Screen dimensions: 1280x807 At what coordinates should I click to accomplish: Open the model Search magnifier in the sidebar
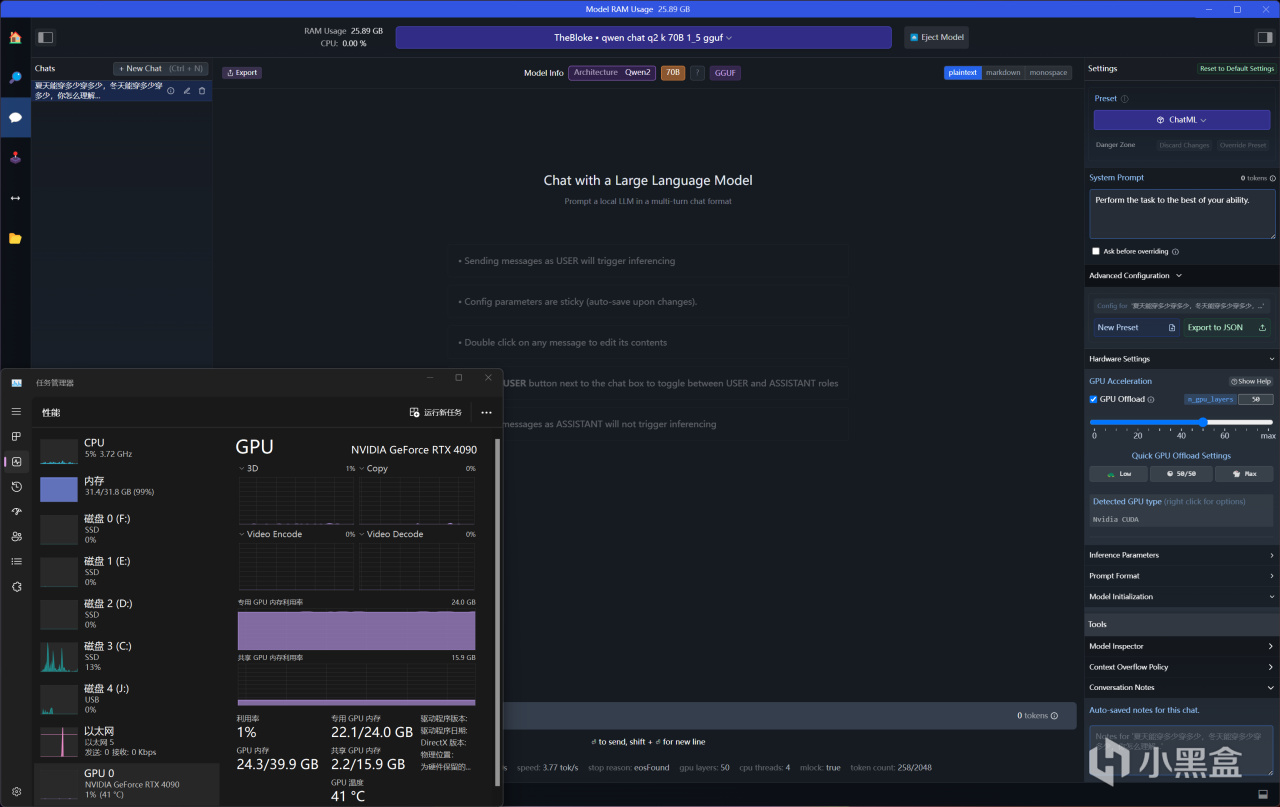click(x=15, y=77)
